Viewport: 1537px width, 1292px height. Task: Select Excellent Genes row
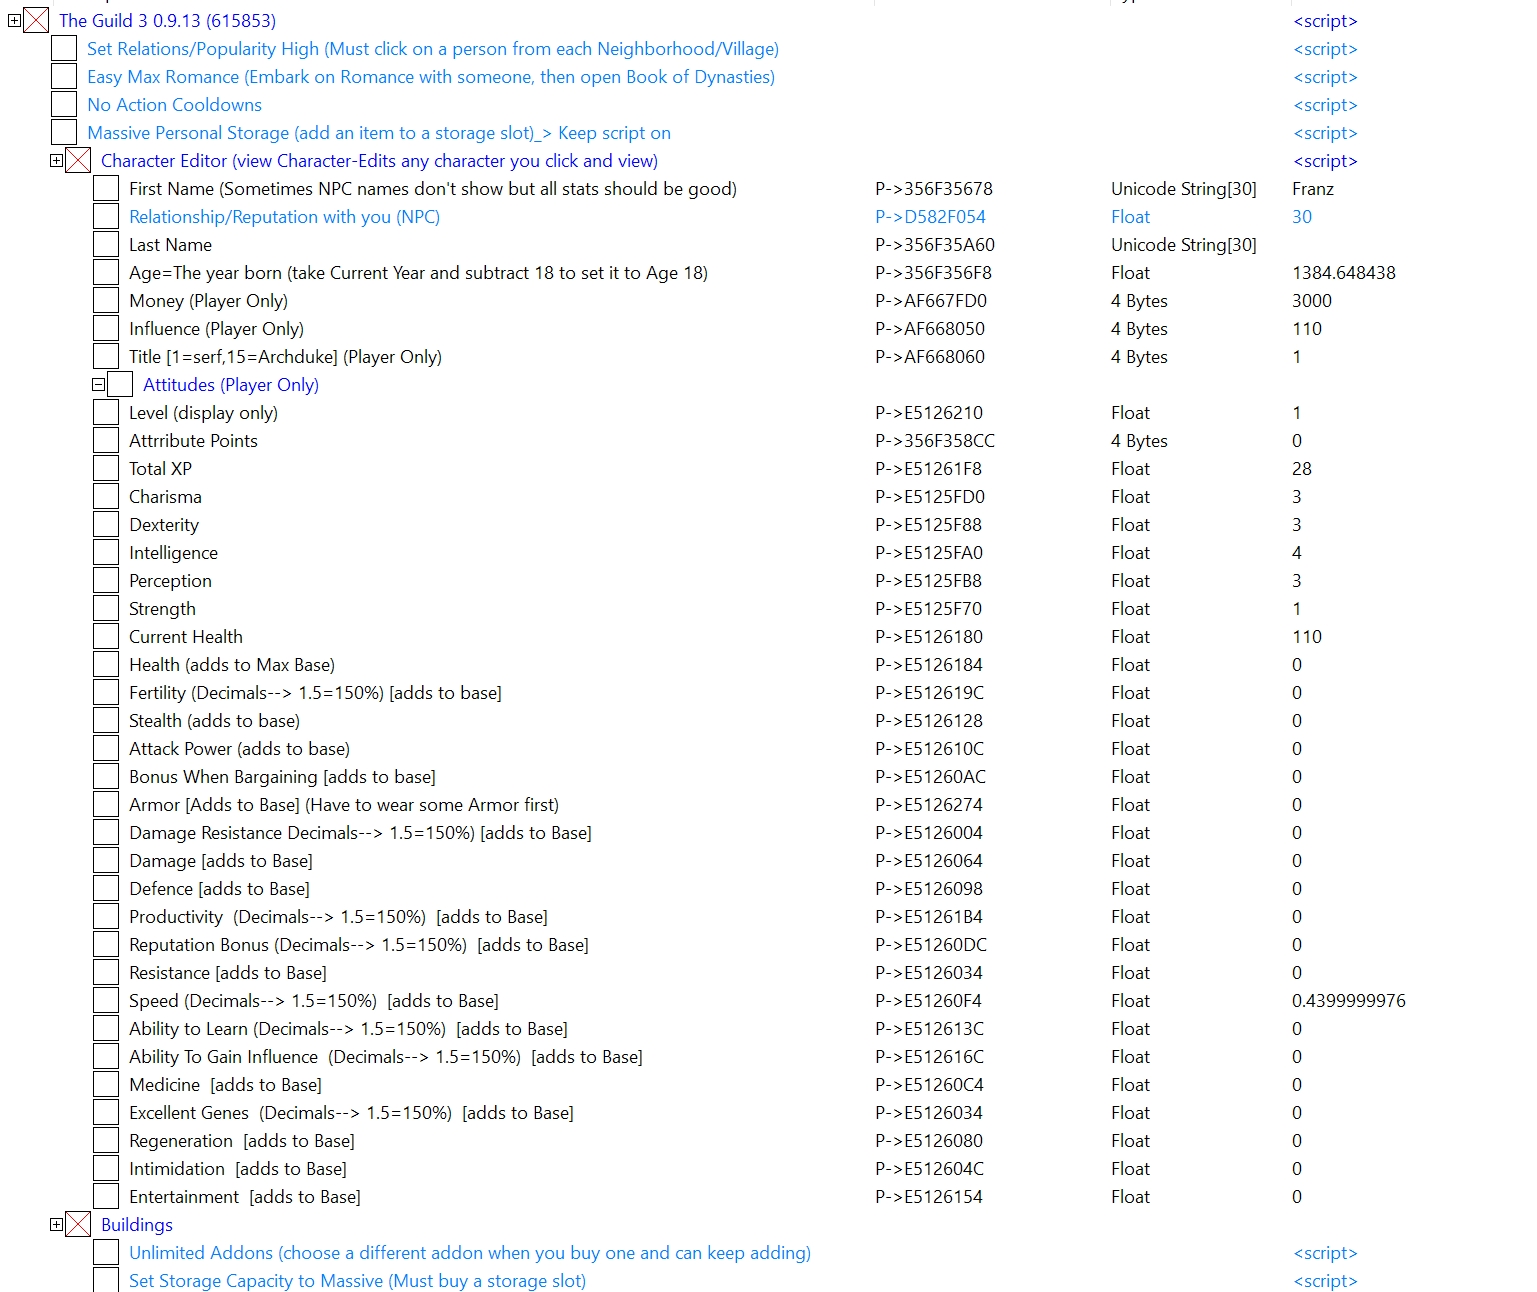351,1112
